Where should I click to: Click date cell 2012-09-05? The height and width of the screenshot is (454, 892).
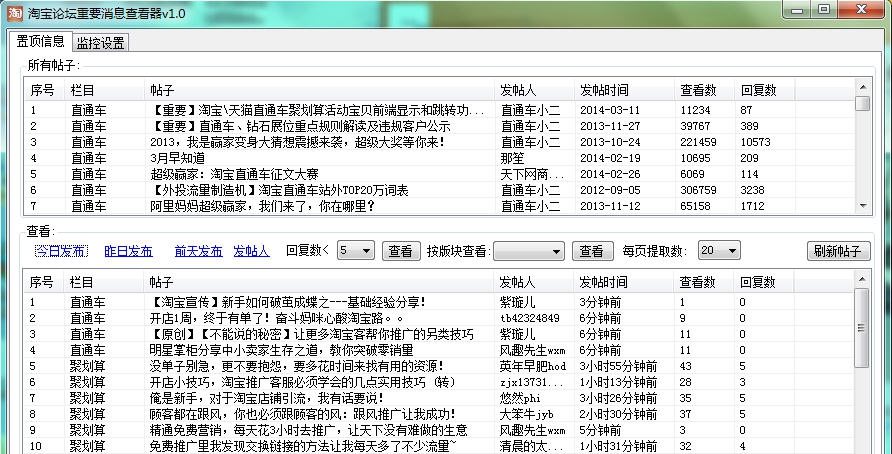(x=610, y=190)
